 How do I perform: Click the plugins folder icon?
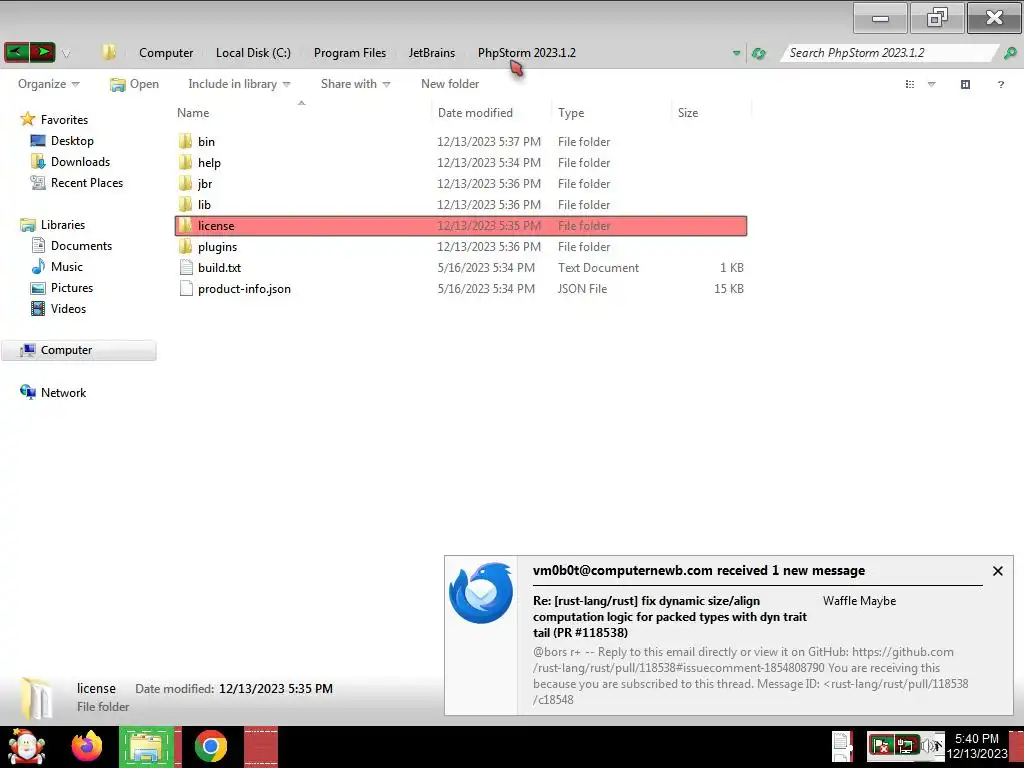point(186,246)
